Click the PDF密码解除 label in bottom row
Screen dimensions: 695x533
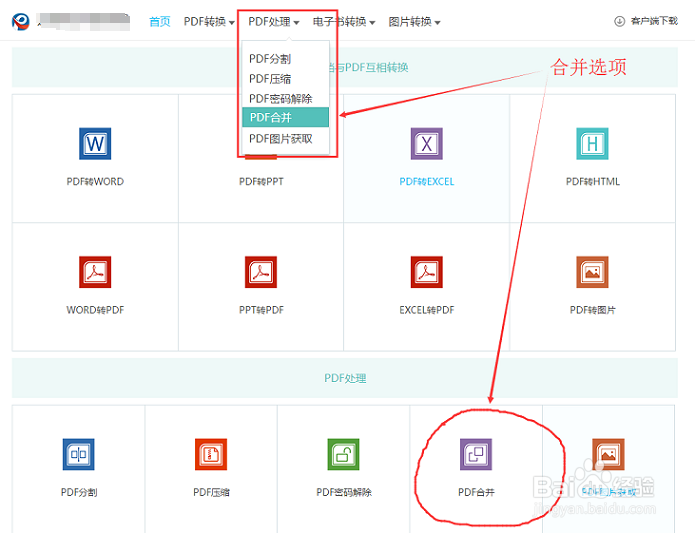(344, 492)
